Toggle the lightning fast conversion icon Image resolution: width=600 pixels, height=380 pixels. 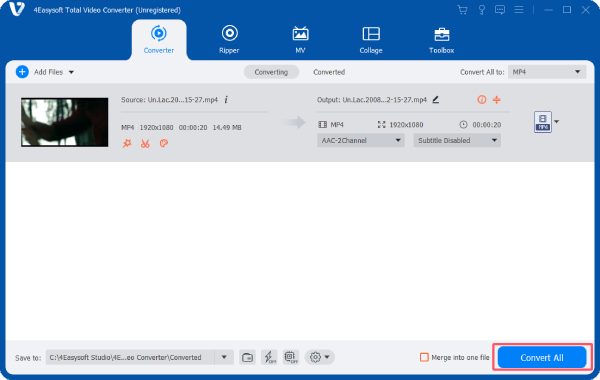tap(269, 357)
